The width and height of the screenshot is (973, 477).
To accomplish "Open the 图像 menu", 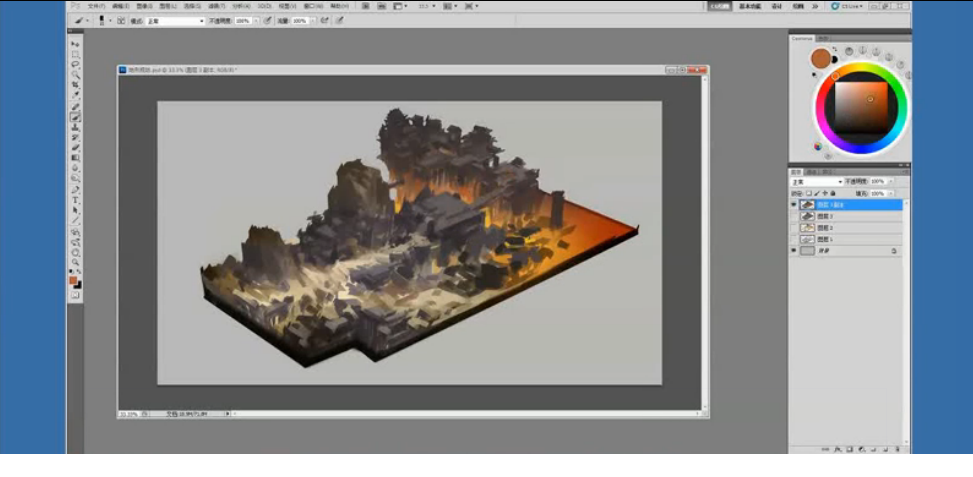I will pos(144,6).
